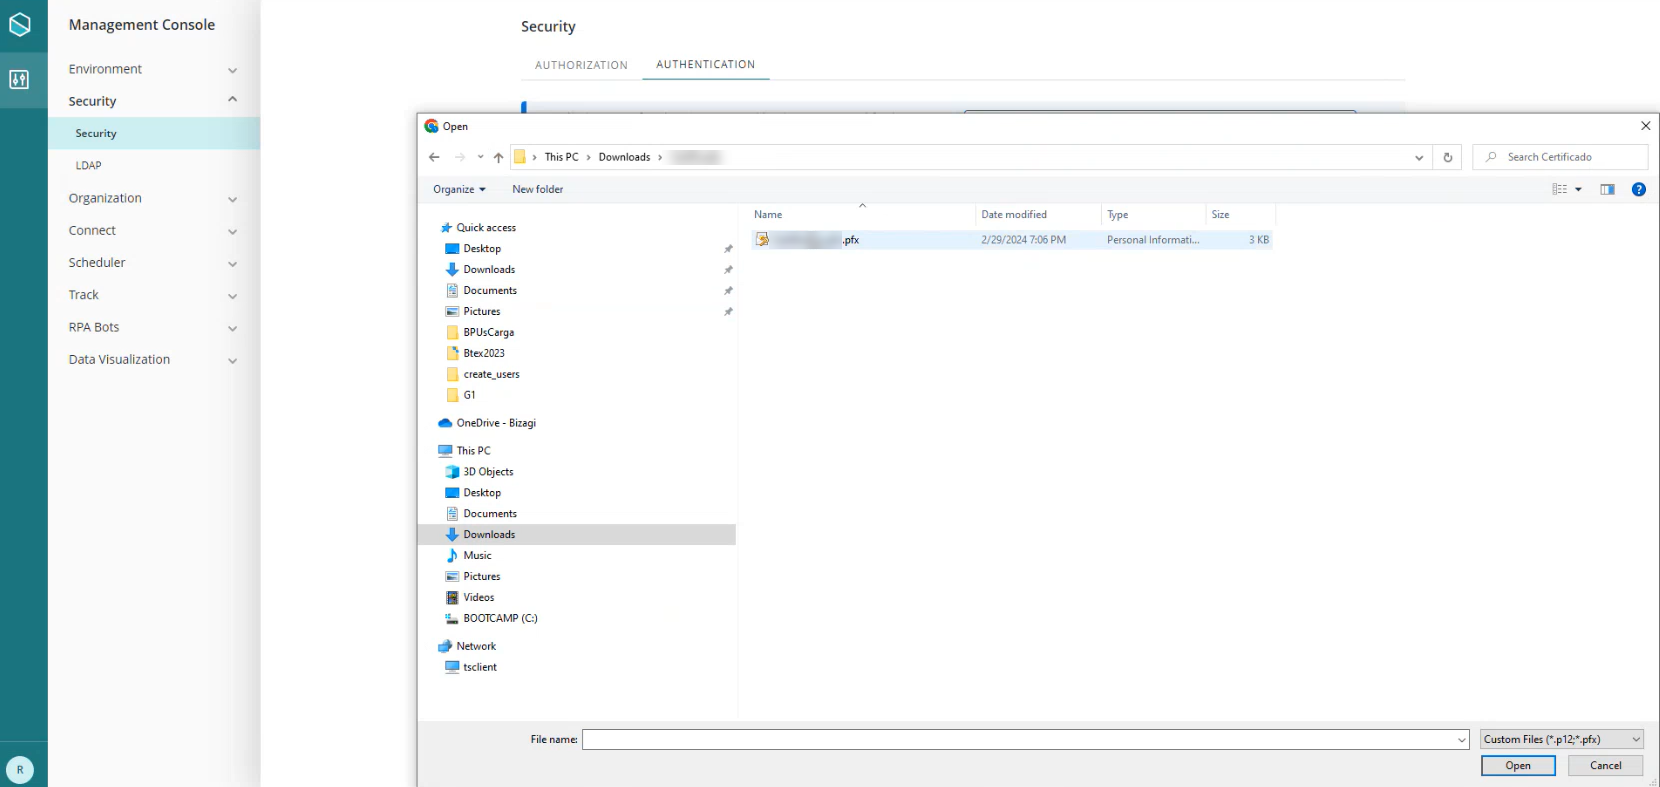This screenshot has height=787, width=1660.
Task: Open the Management Console settings icon
Action: coord(19,79)
